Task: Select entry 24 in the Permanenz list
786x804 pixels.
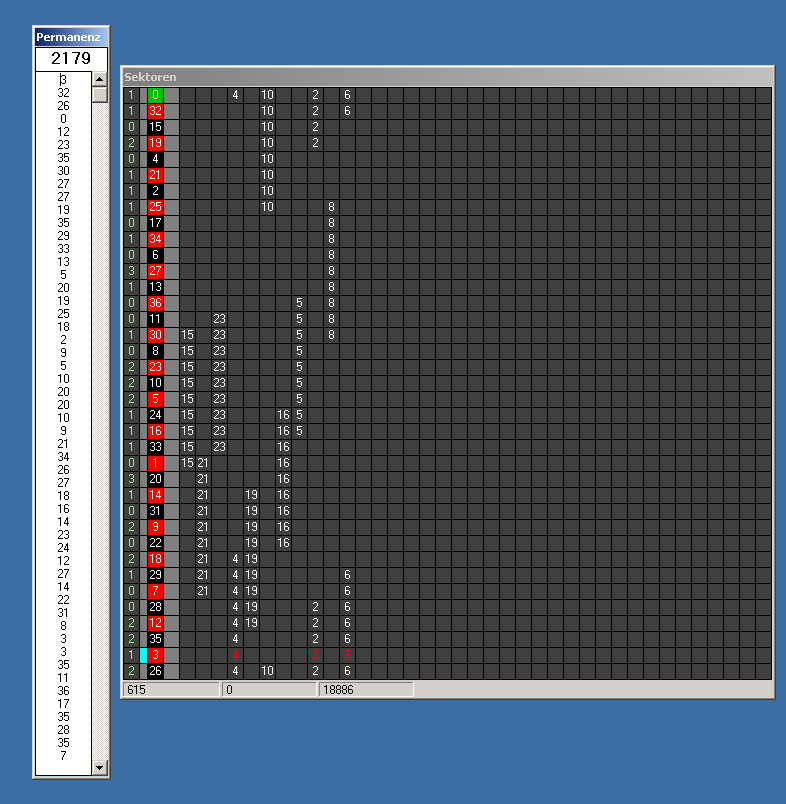Action: [63, 548]
